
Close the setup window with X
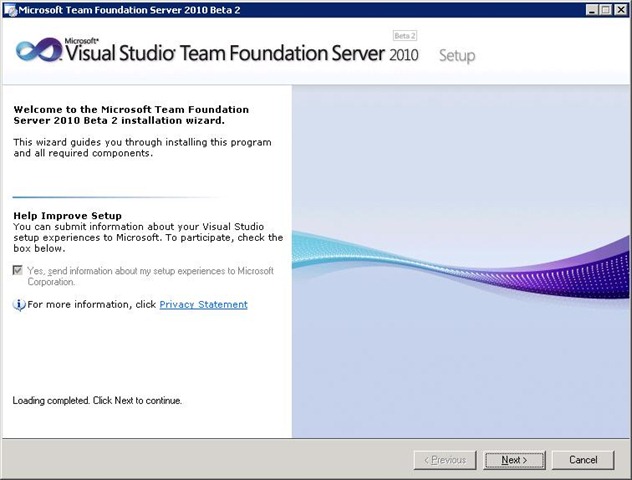621,10
